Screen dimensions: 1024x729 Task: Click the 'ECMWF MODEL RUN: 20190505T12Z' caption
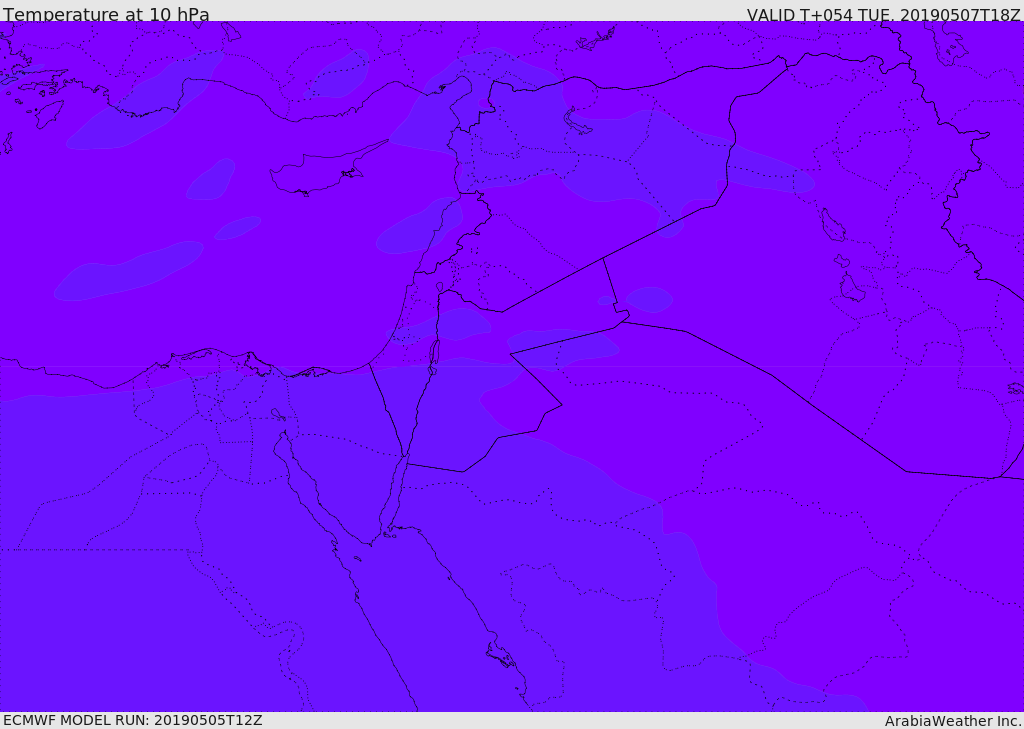[x=133, y=720]
